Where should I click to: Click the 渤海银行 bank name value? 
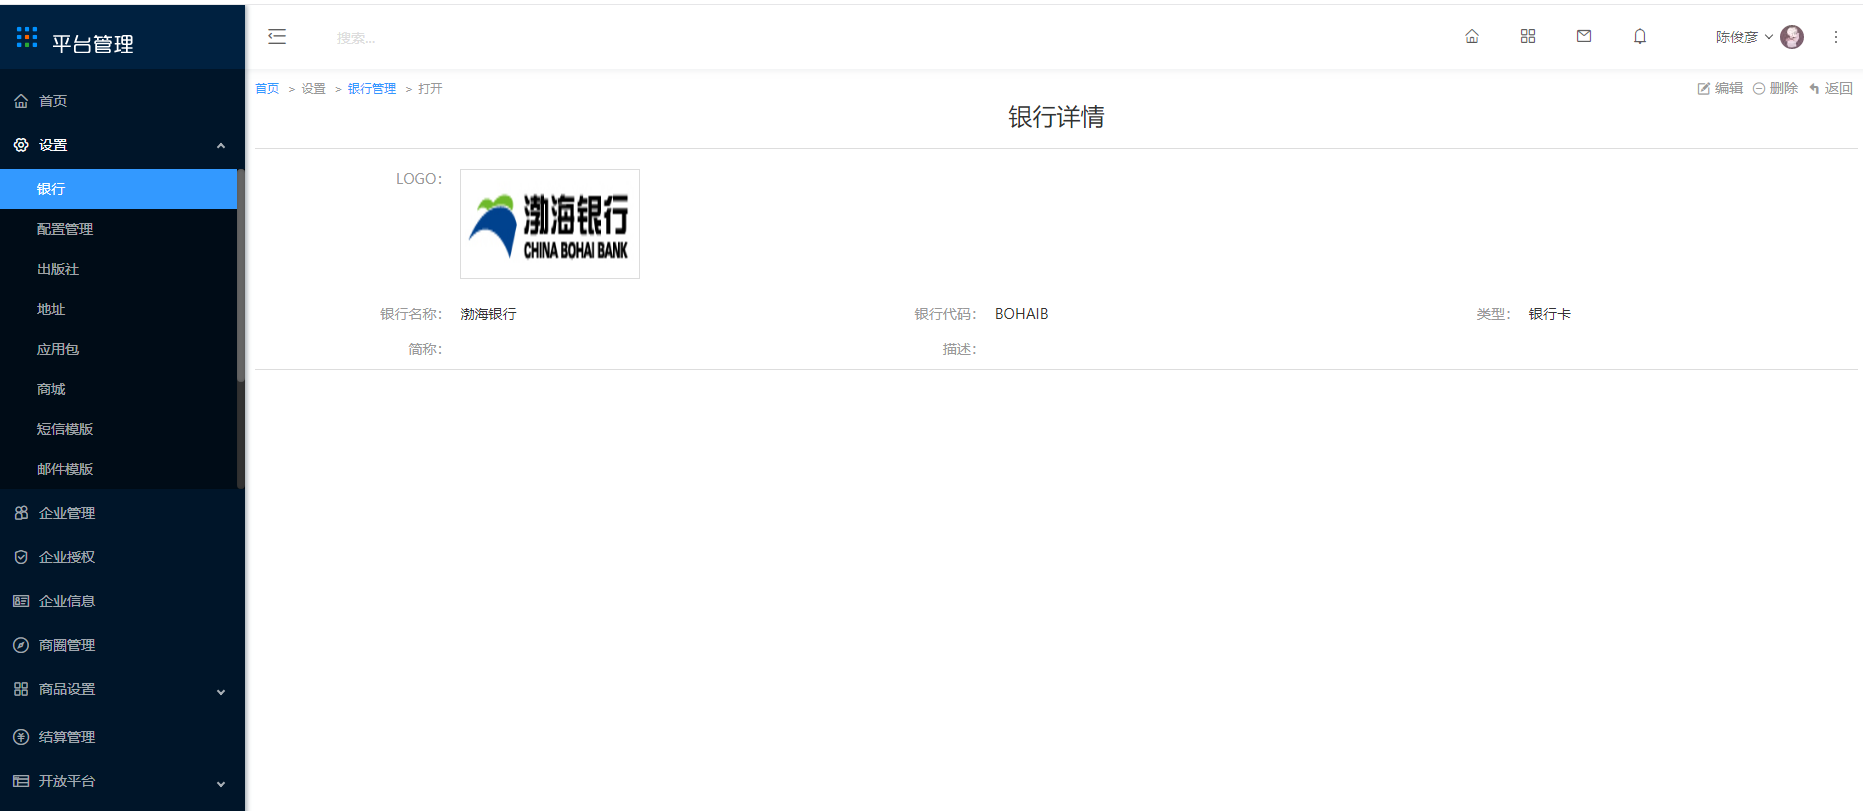488,314
